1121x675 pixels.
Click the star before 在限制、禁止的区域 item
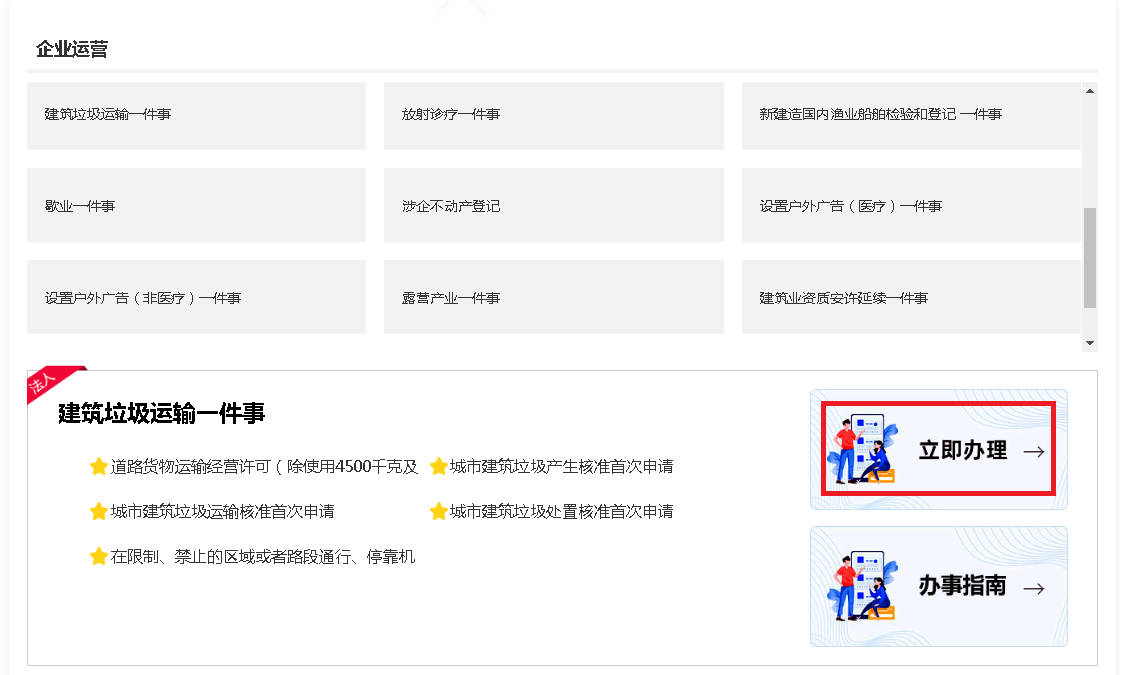click(97, 556)
